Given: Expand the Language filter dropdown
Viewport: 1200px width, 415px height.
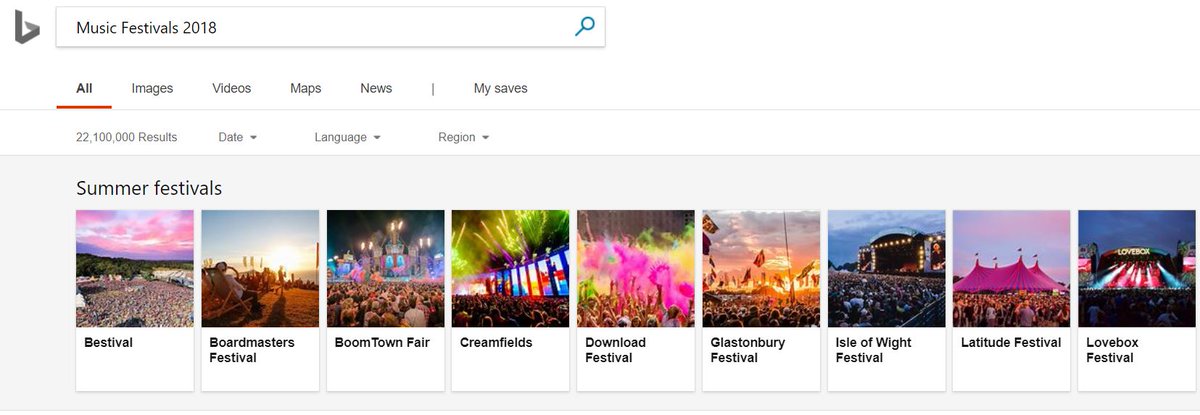Looking at the screenshot, I should pyautogui.click(x=348, y=137).
